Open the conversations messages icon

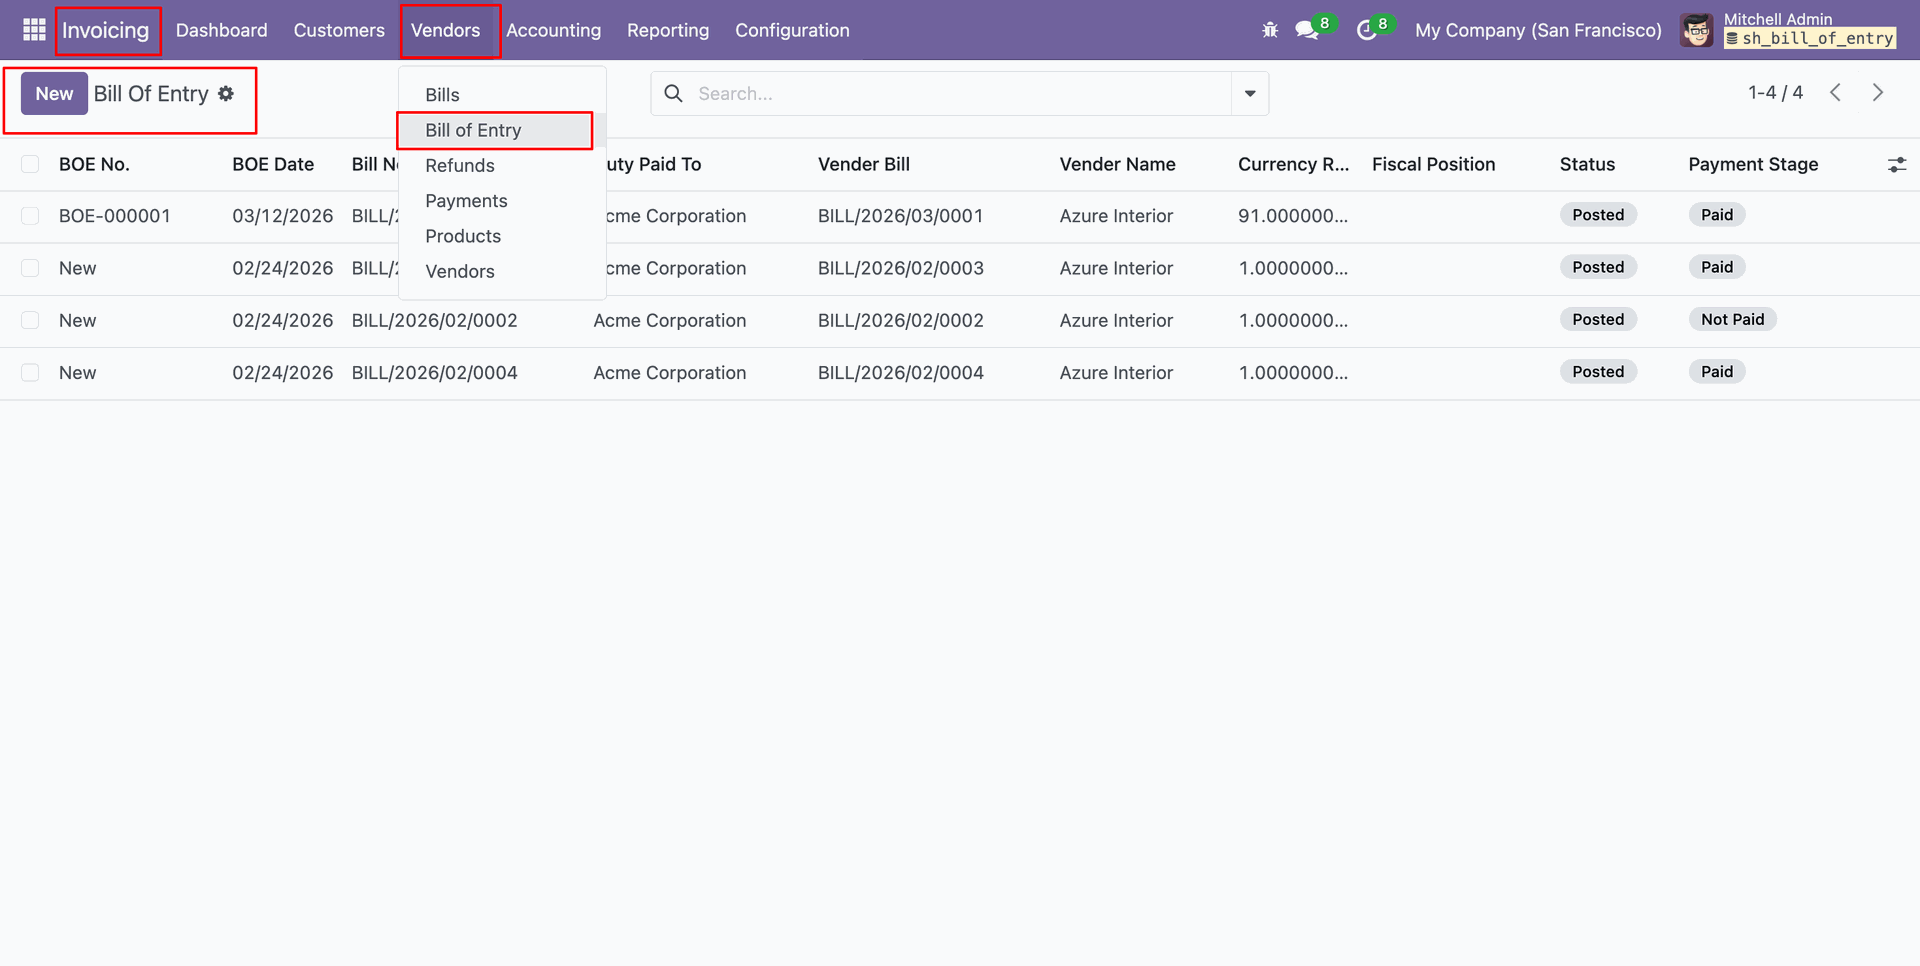(x=1306, y=30)
